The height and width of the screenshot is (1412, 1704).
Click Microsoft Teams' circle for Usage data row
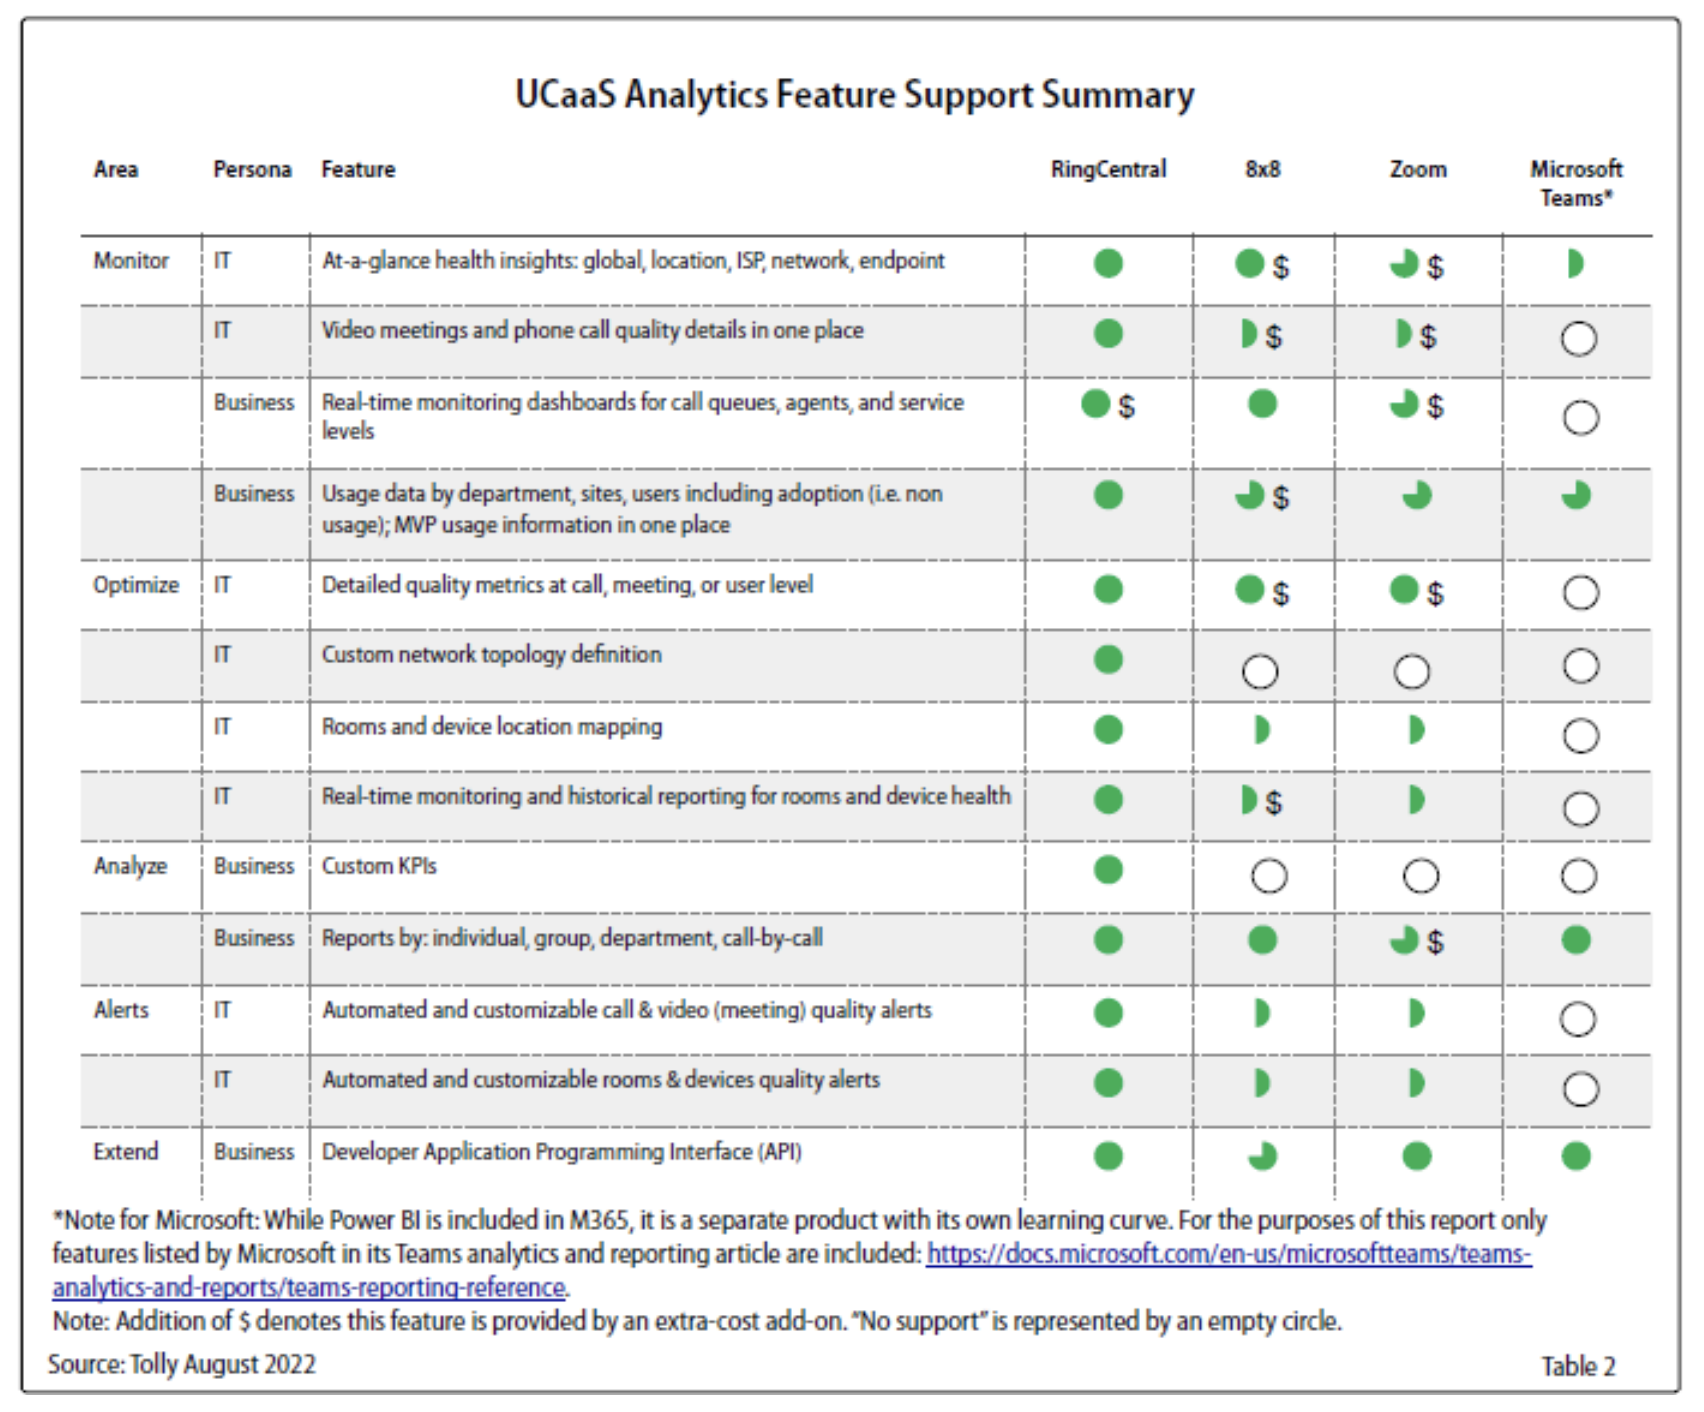click(1576, 495)
